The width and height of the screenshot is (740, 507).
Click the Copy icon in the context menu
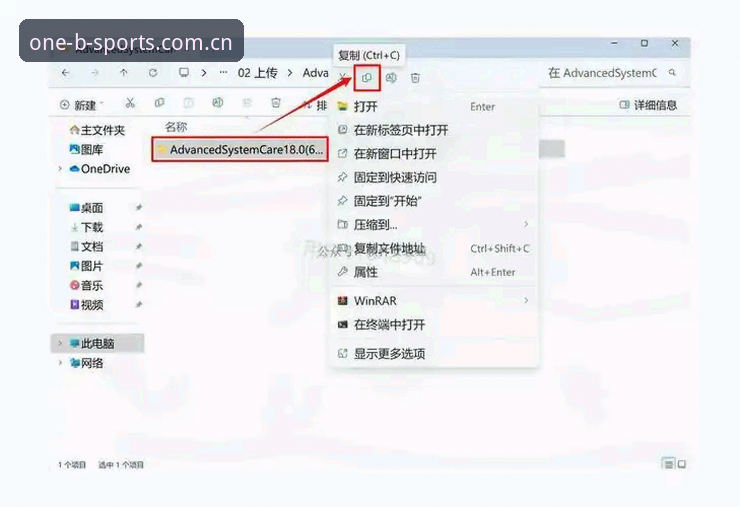click(x=367, y=78)
